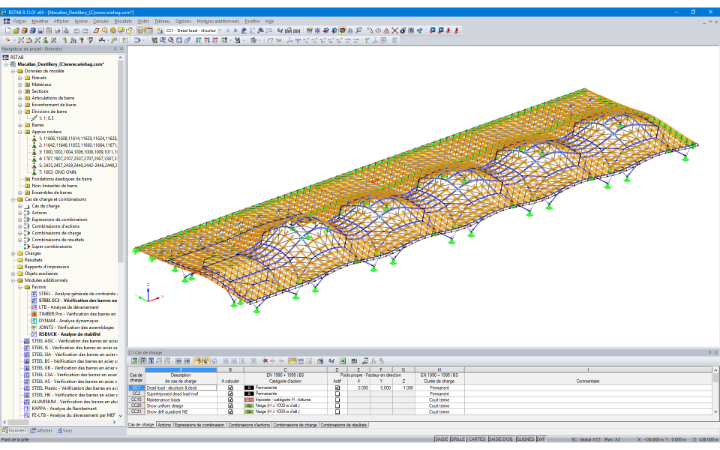Open RSBUCK stability analysis module
The height and width of the screenshot is (450, 720).
pos(65,334)
